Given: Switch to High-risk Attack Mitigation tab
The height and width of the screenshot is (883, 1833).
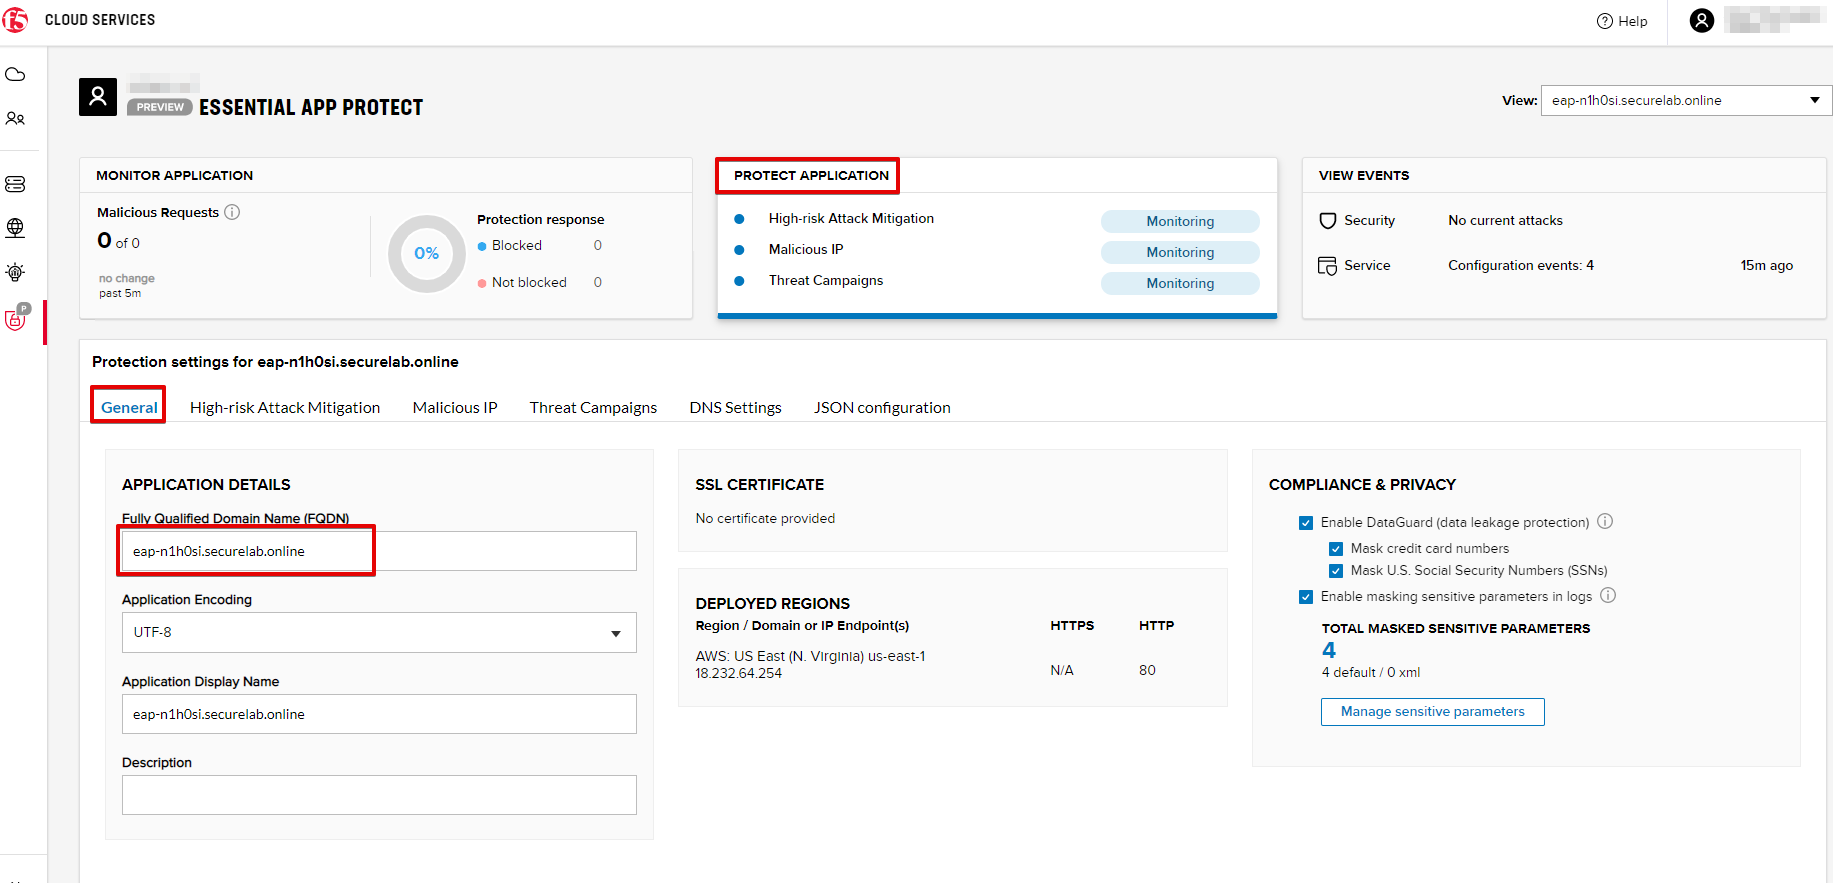Looking at the screenshot, I should point(285,407).
